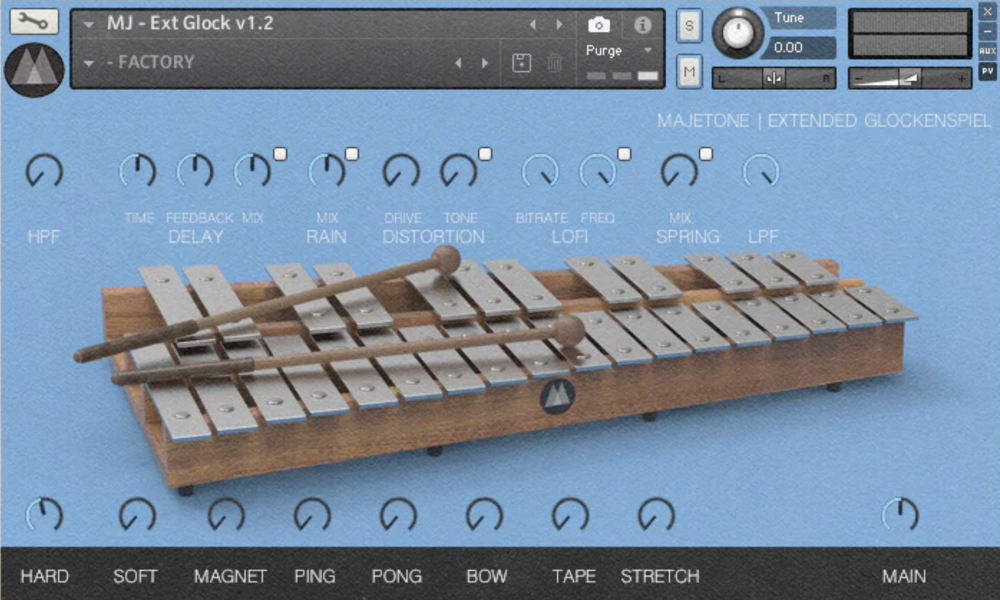Click the Delay FEEDBACK knob
Image resolution: width=1000 pixels, height=600 pixels.
click(x=195, y=172)
